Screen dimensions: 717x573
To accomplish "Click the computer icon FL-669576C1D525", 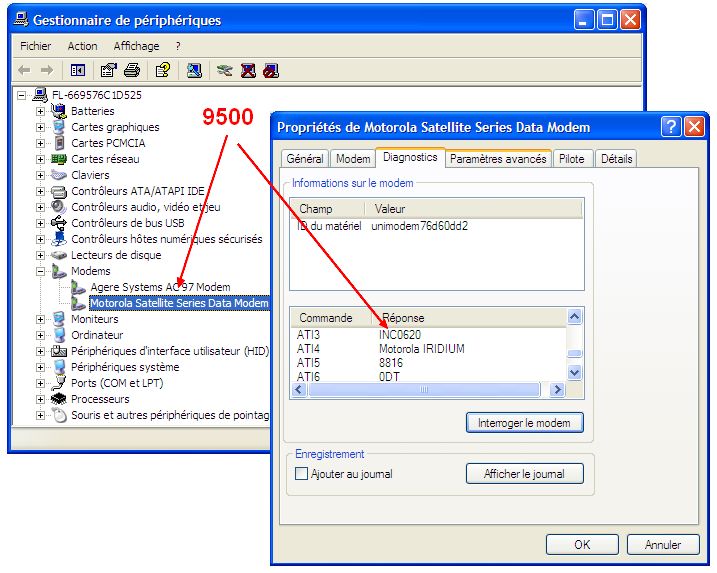I will click(40, 95).
